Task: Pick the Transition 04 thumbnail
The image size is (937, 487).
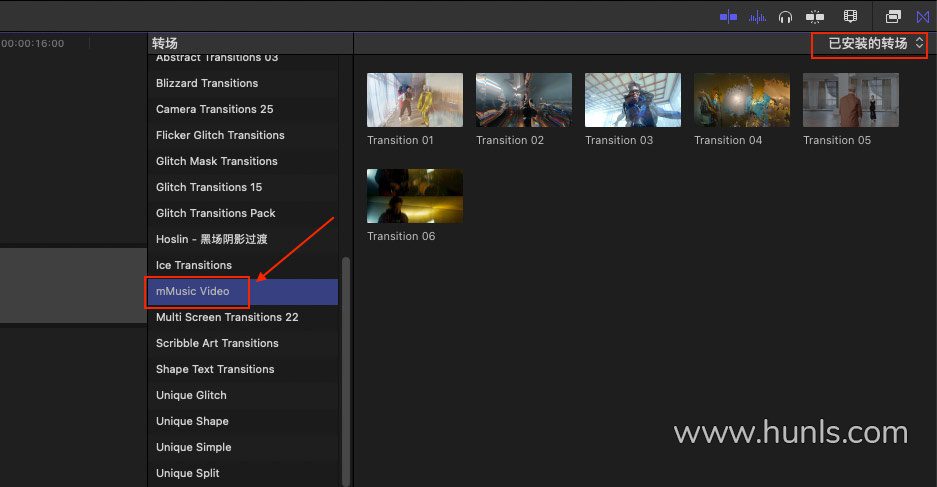Action: 742,100
